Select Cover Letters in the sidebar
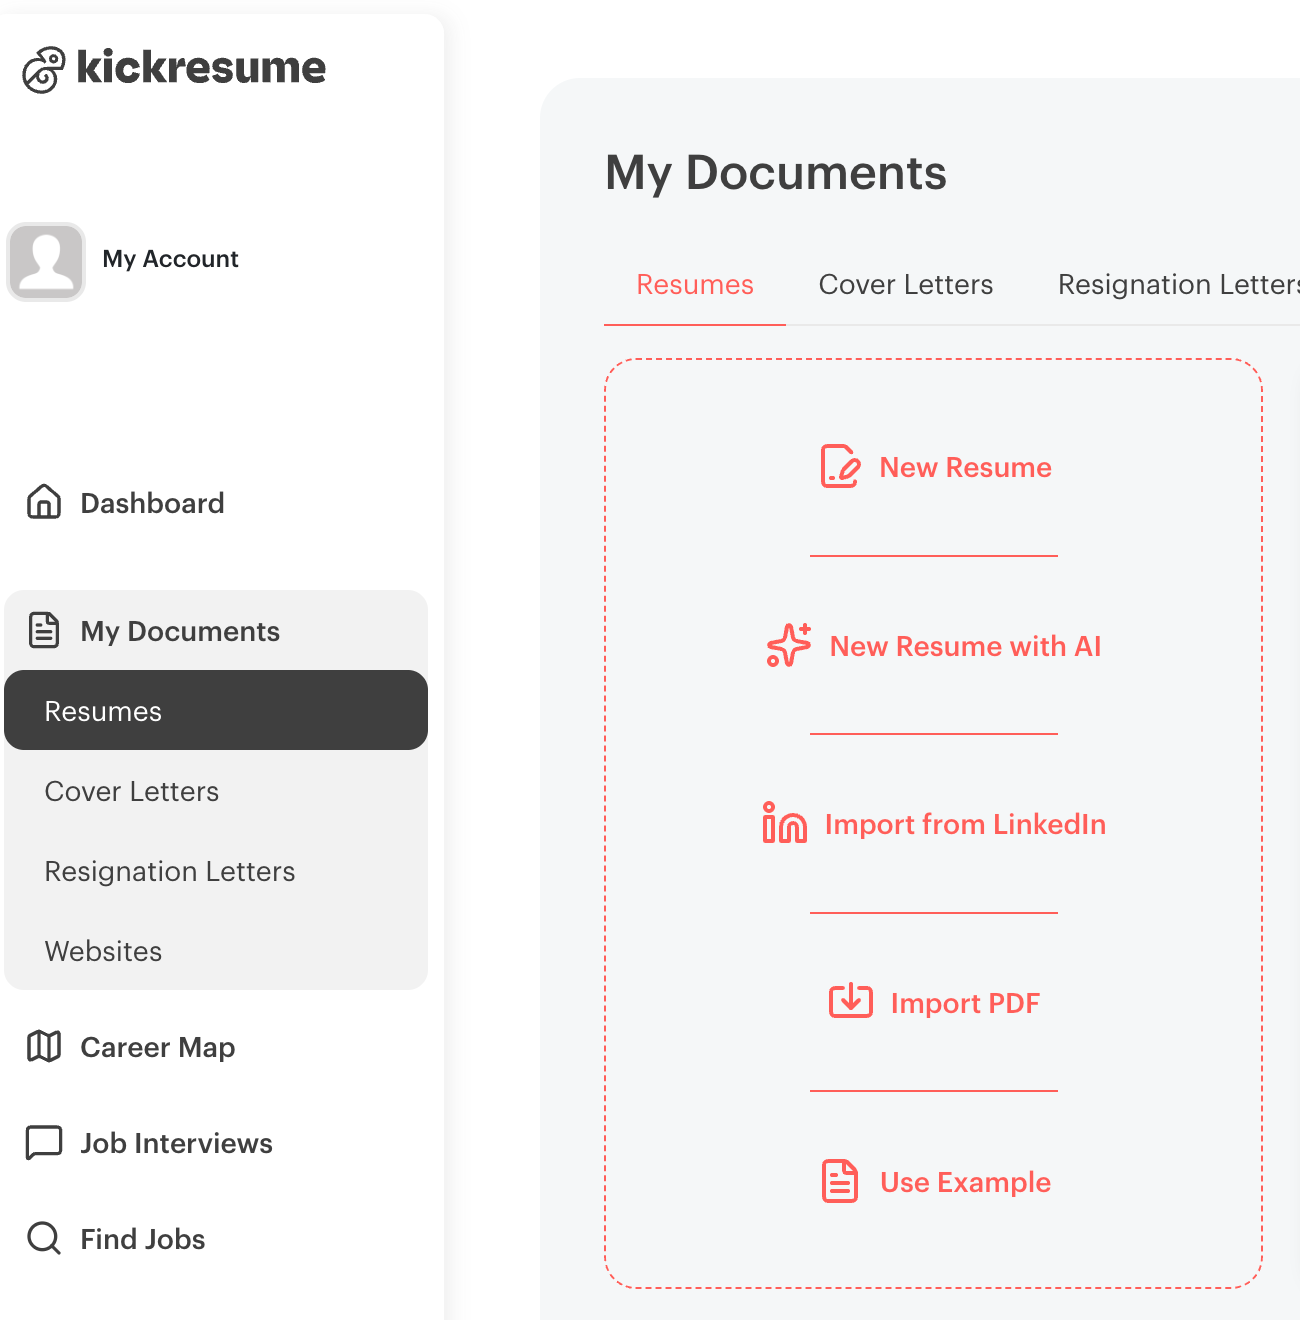The image size is (1300, 1320). (x=132, y=791)
